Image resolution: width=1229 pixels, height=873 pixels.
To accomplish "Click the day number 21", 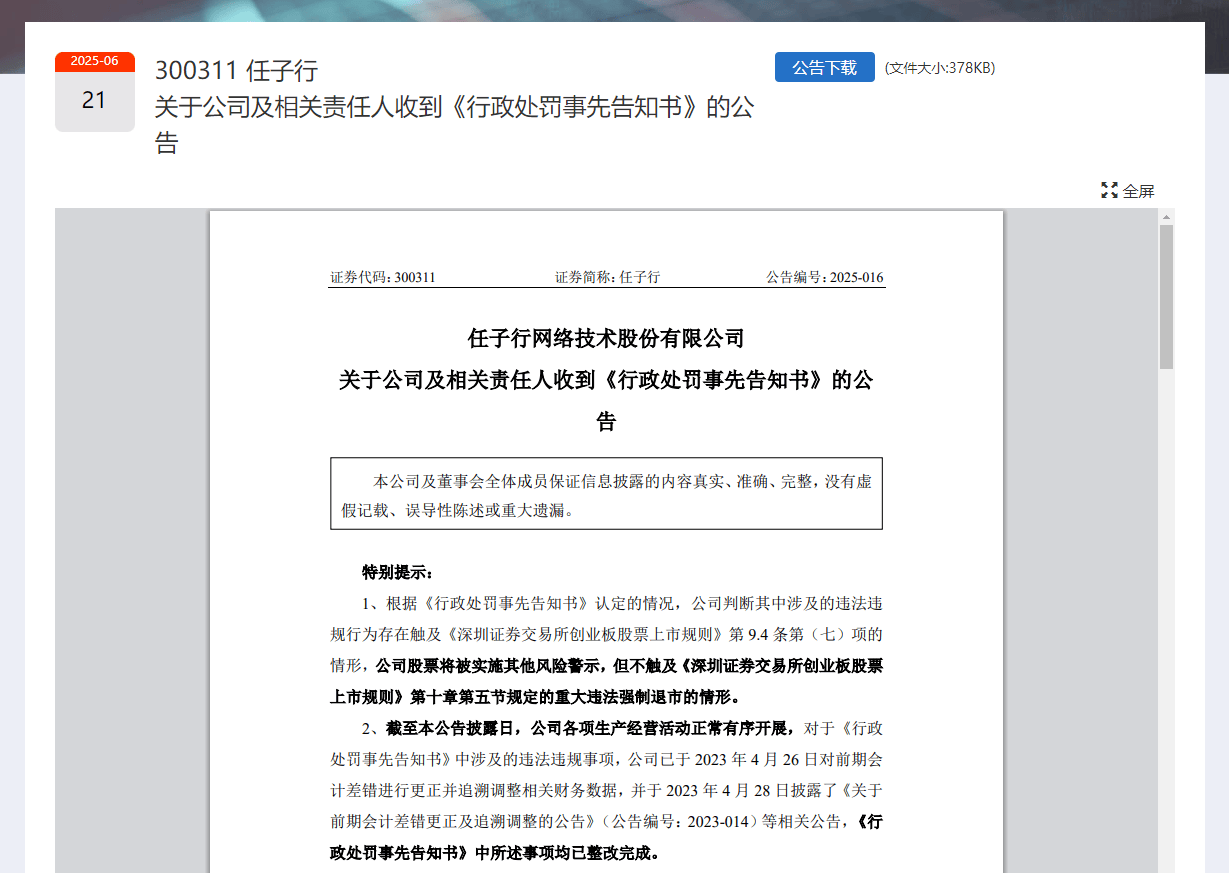I will coord(94,101).
